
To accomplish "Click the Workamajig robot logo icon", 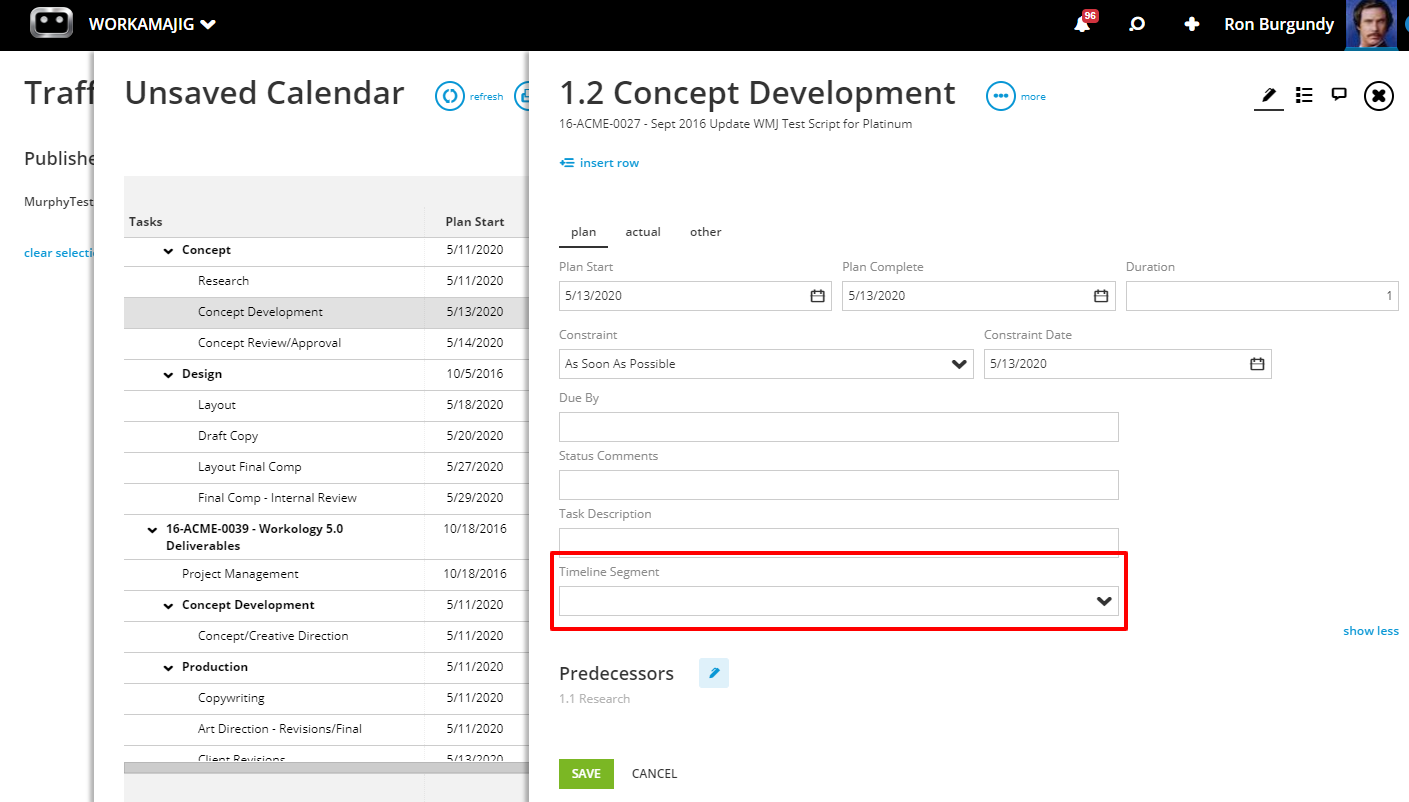I will tap(51, 24).
